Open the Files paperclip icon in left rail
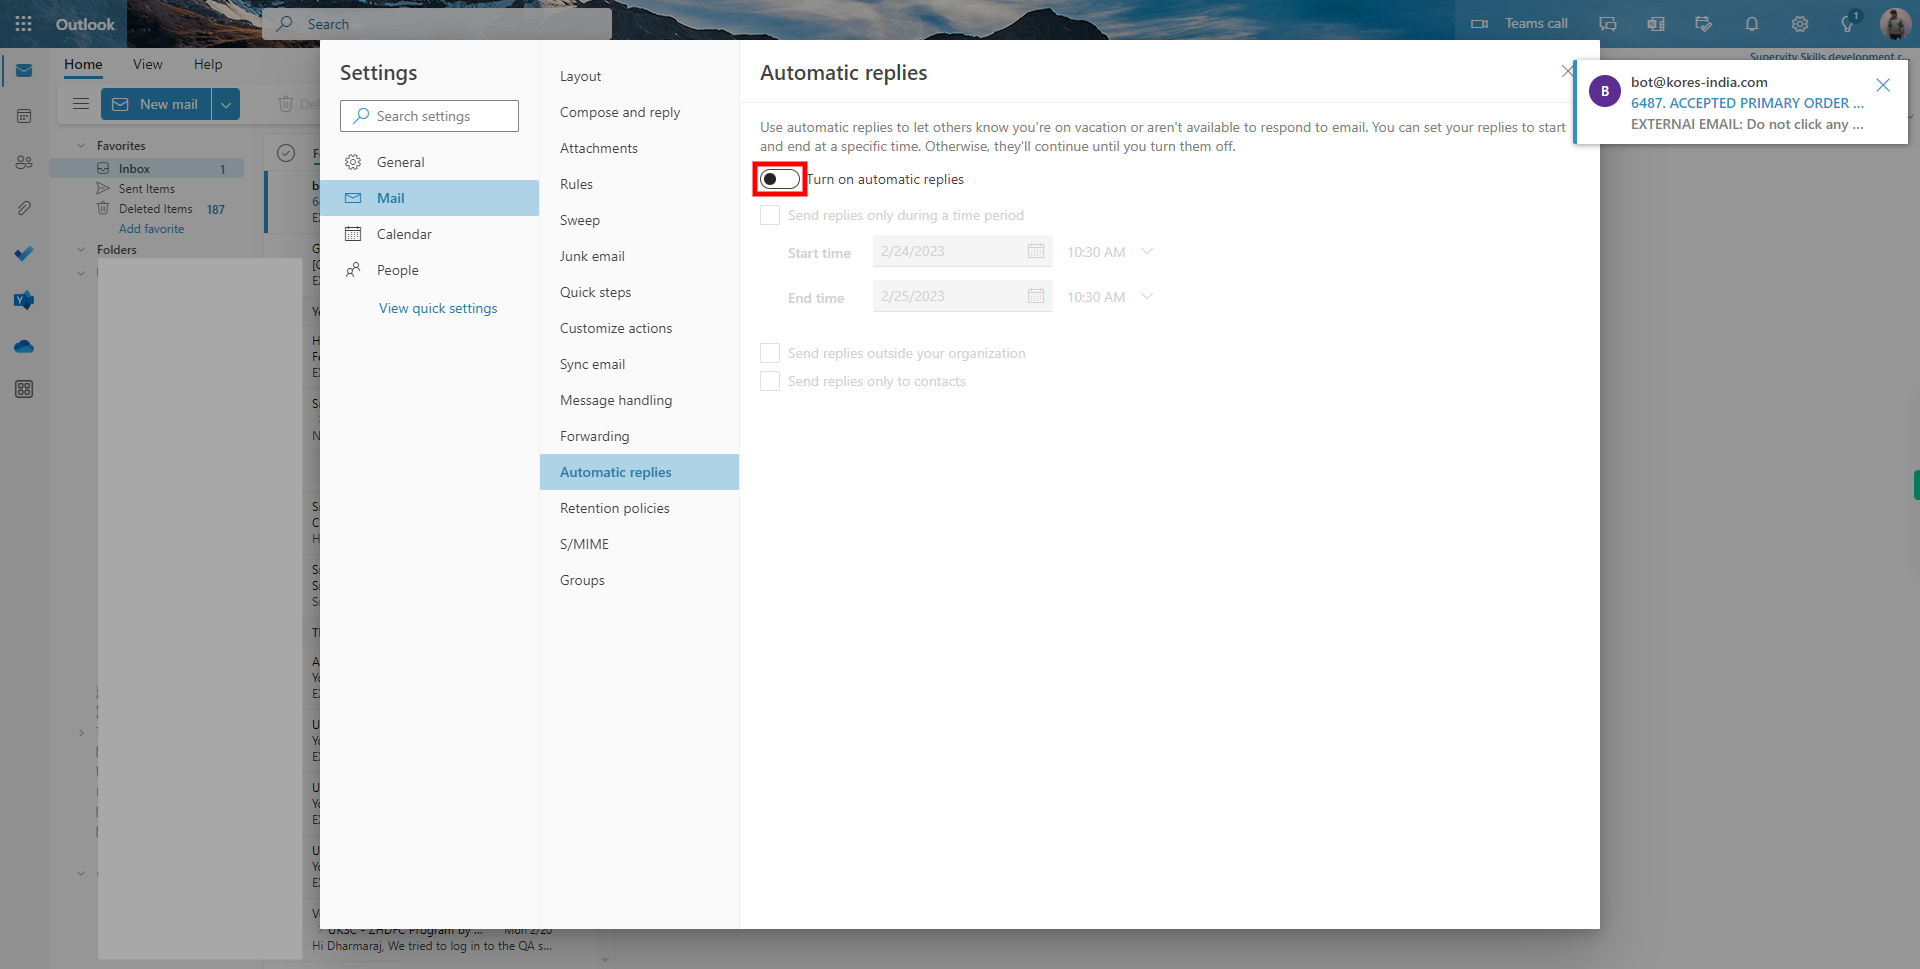Screen dimensions: 1920x969 (24, 208)
